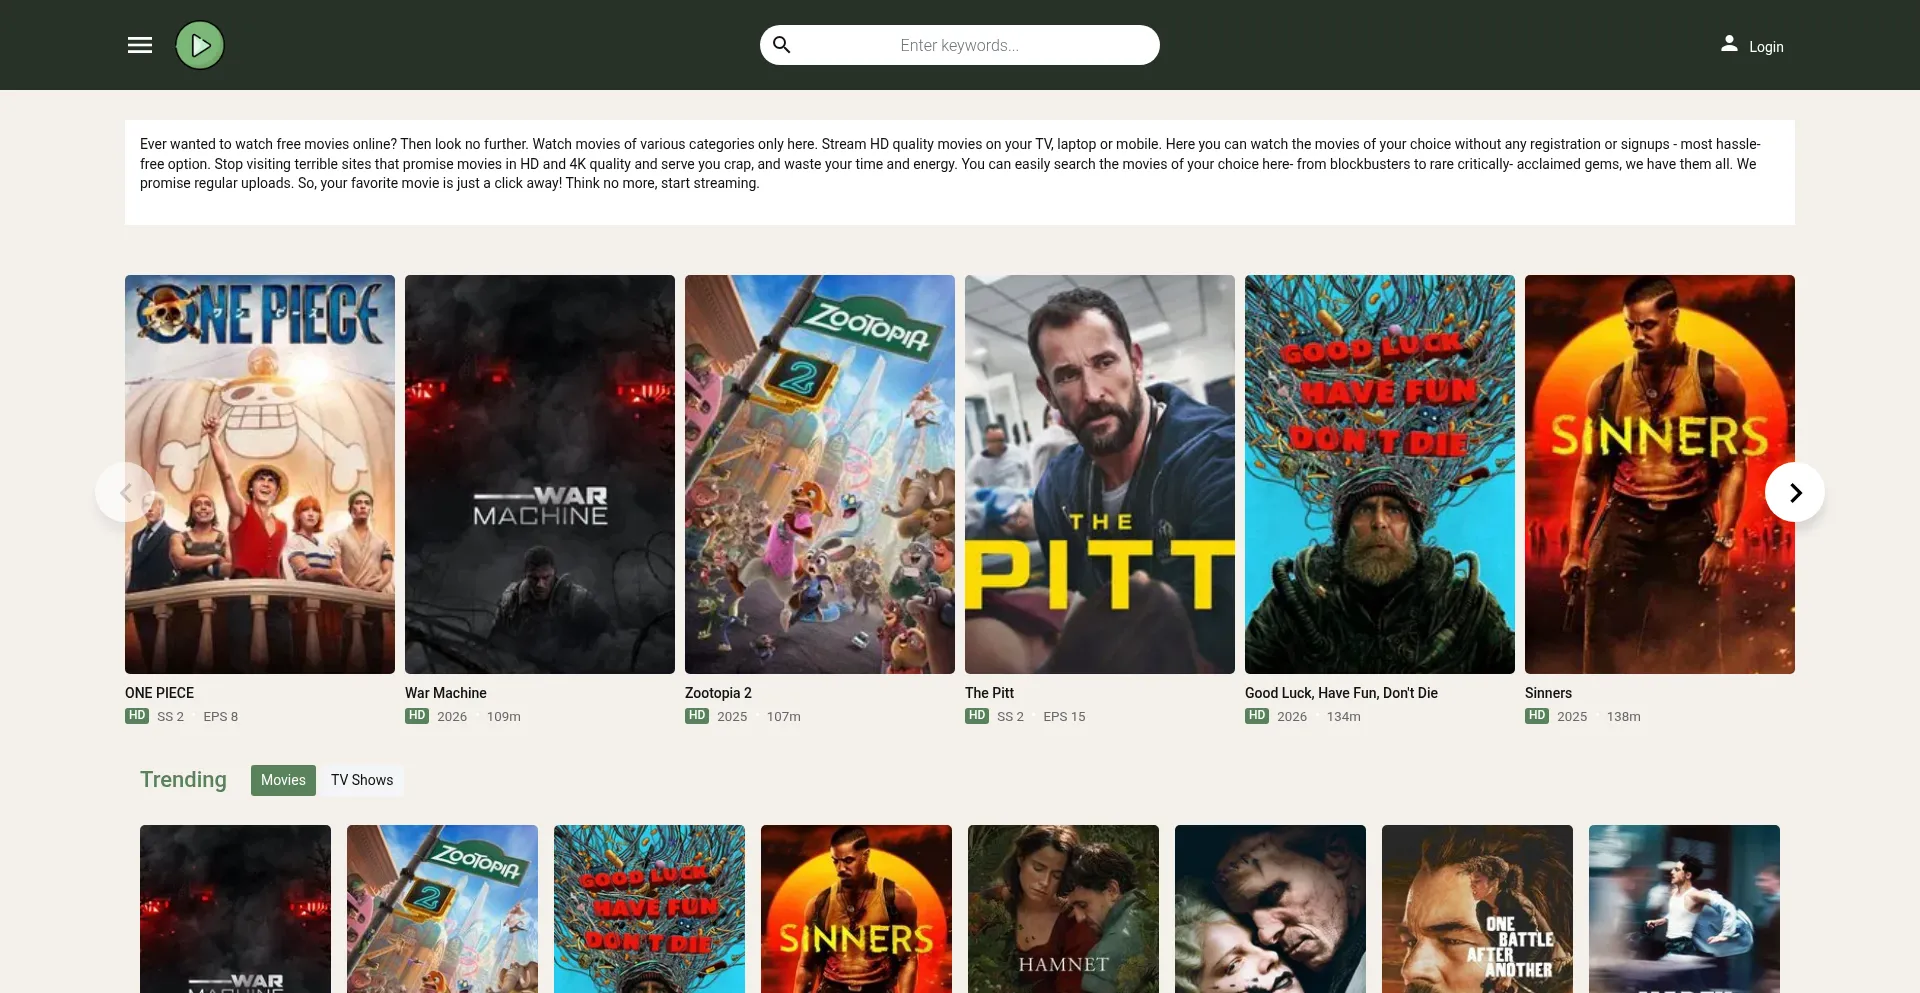Click "107m" under Zootopia 2

tap(783, 717)
